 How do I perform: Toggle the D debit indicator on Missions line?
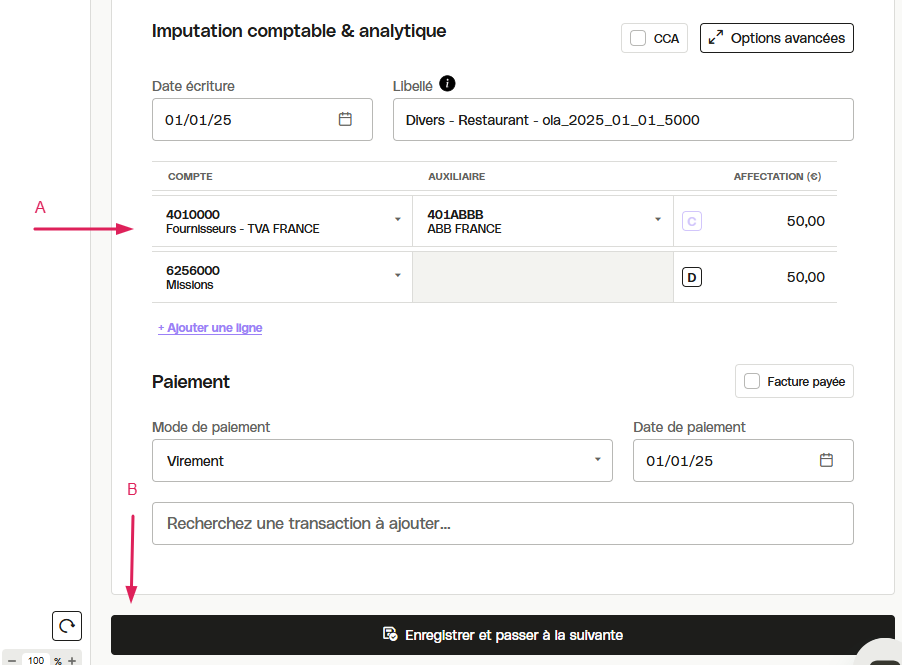tap(691, 277)
